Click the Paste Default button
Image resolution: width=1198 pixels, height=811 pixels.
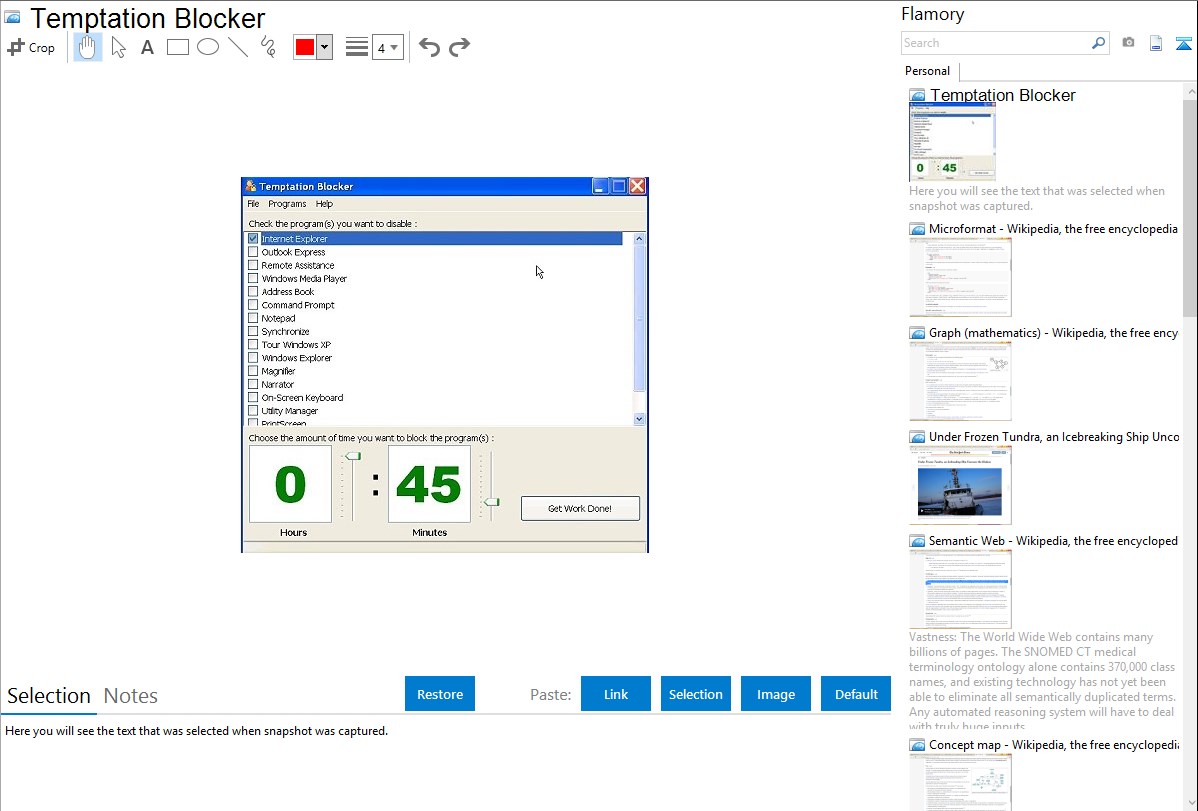pos(856,694)
